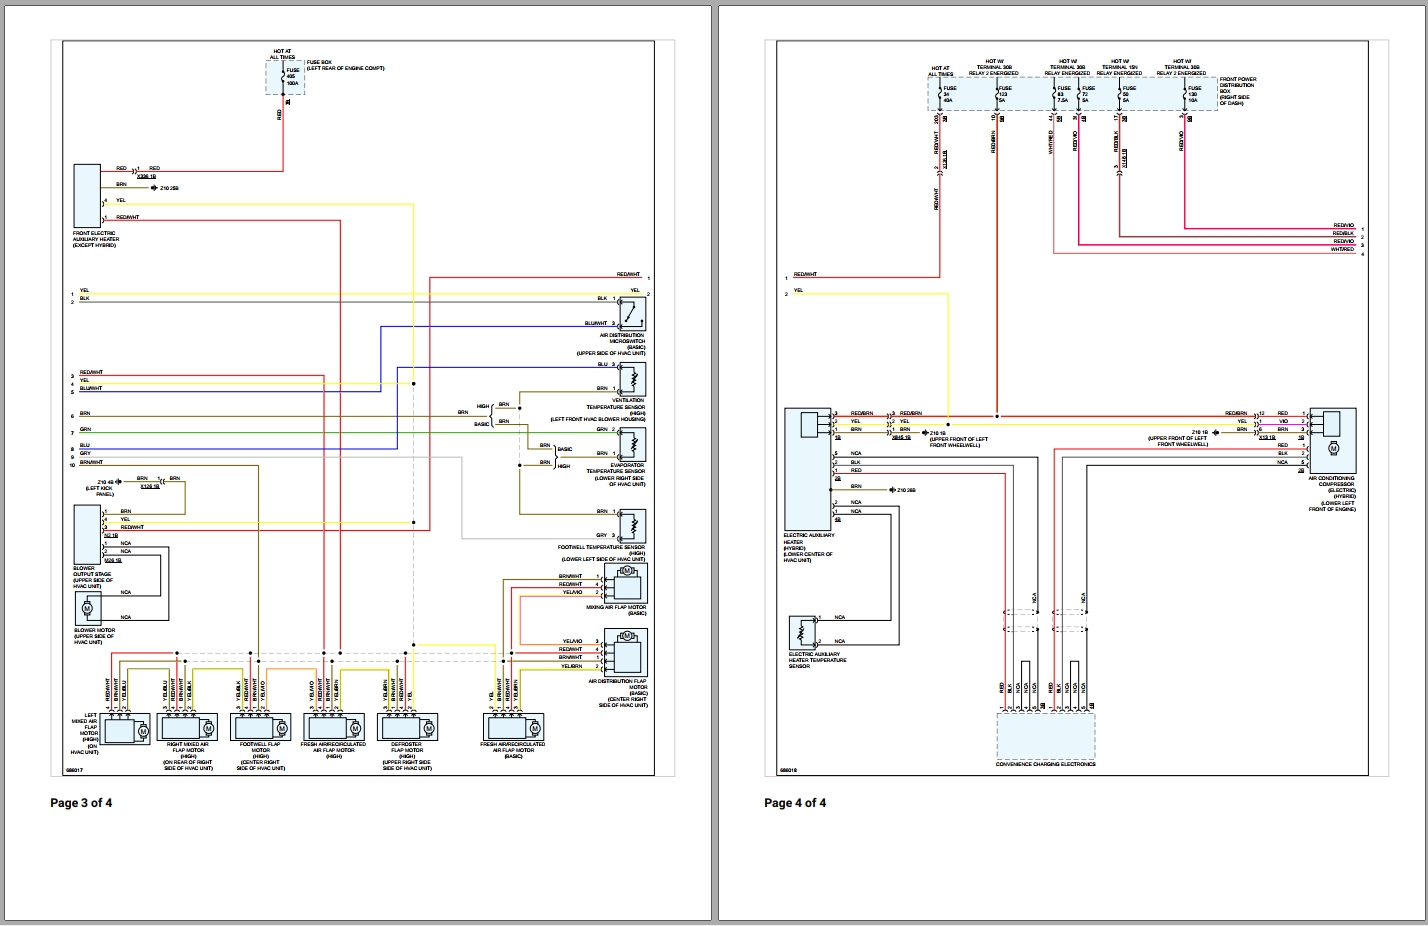Select the Evaporator Temperature Sensor resistor symbol
This screenshot has height=926, width=1428.
633,446
